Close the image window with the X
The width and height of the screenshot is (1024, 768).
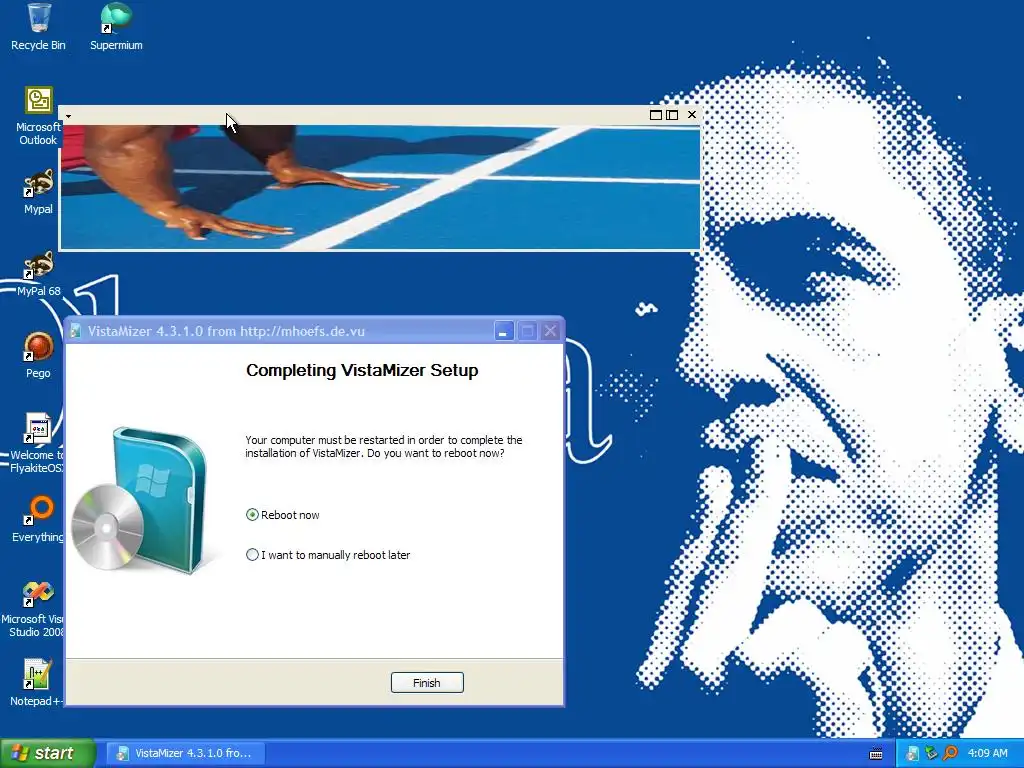click(692, 115)
